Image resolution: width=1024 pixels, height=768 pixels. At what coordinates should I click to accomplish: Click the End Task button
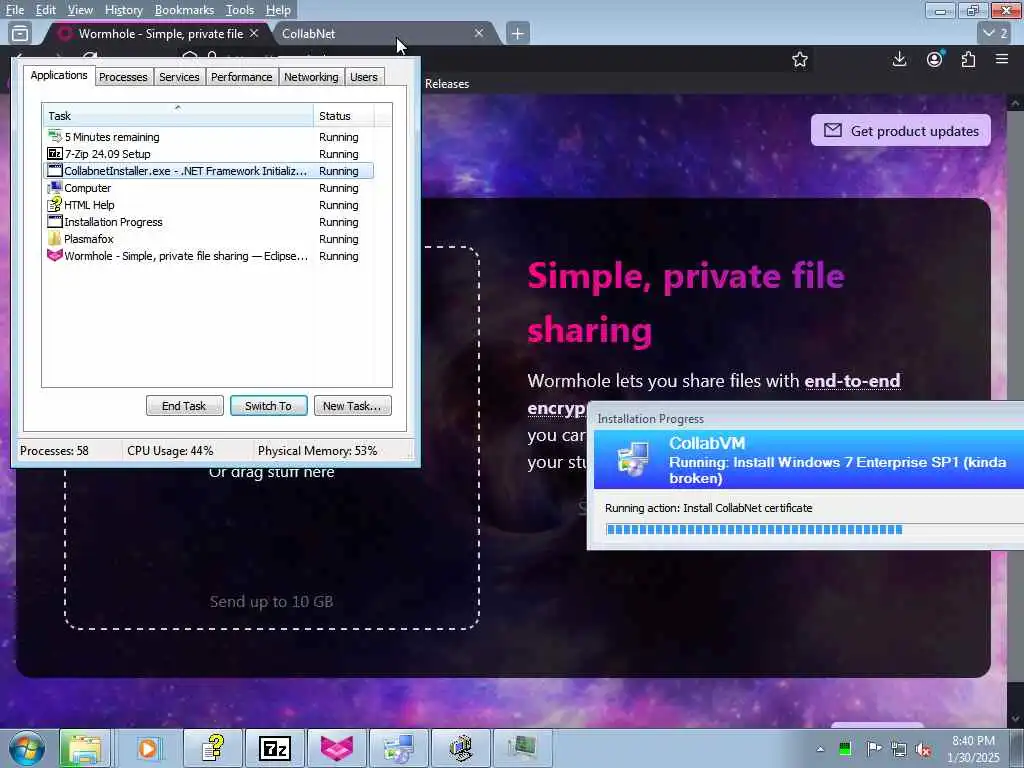pos(184,406)
